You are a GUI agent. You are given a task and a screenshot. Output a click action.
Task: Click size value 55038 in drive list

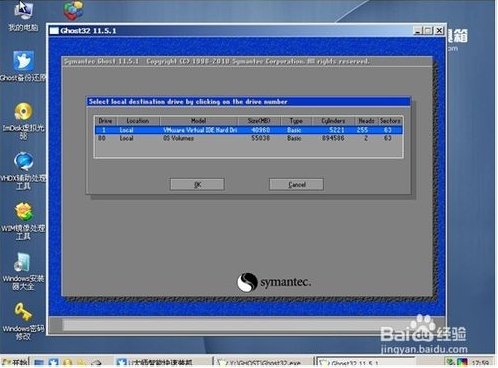pos(260,138)
